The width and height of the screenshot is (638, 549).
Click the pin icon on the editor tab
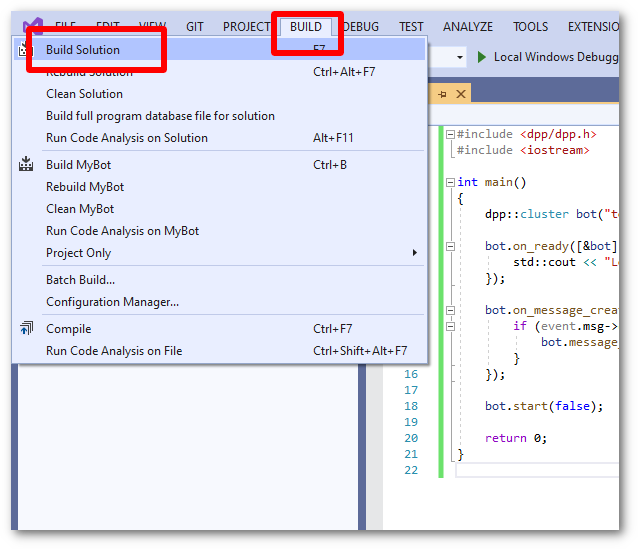[443, 94]
